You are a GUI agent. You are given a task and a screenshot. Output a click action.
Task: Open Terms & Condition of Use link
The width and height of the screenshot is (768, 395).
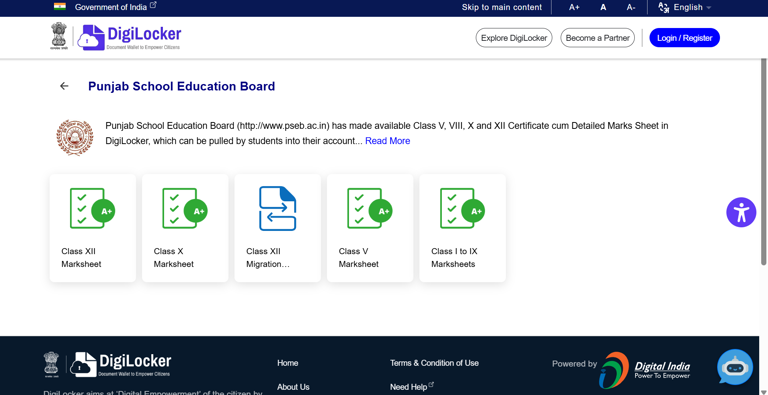pyautogui.click(x=434, y=363)
